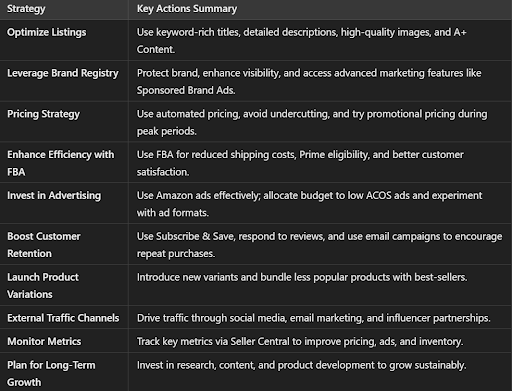The width and height of the screenshot is (512, 391).
Task: Click the Strategy column header
Action: click(26, 9)
